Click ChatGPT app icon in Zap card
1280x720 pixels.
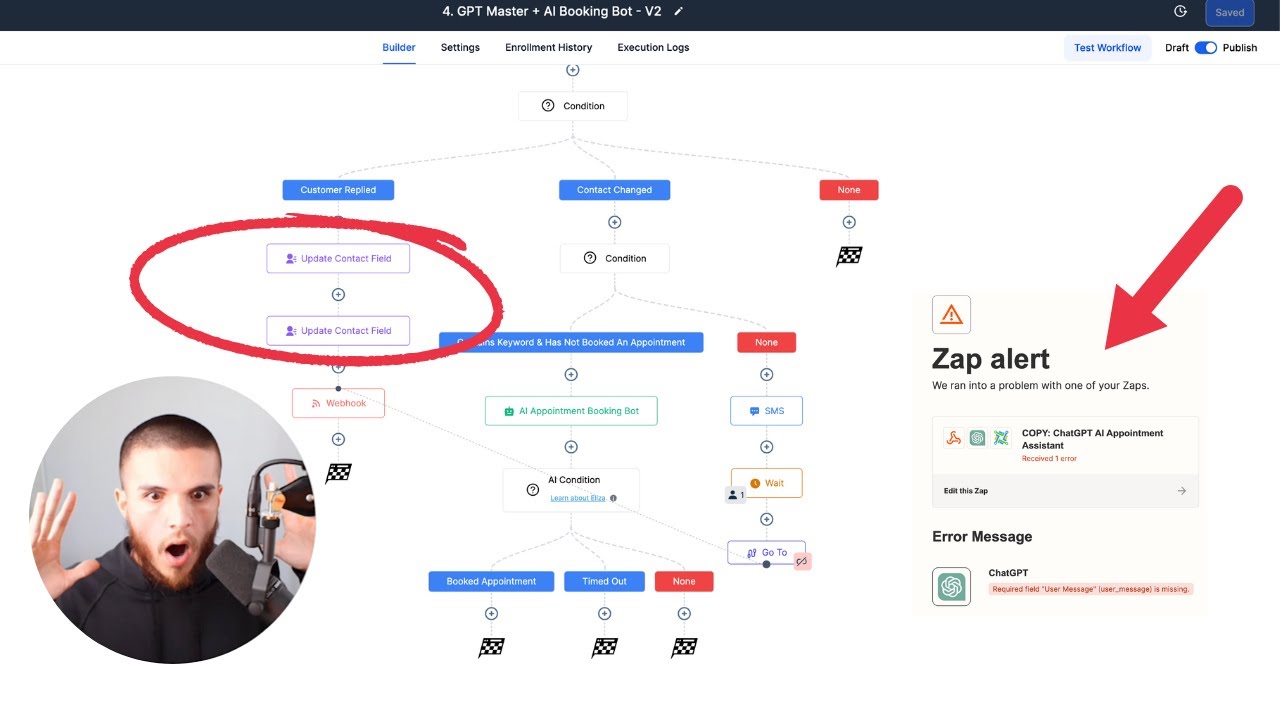tap(977, 438)
